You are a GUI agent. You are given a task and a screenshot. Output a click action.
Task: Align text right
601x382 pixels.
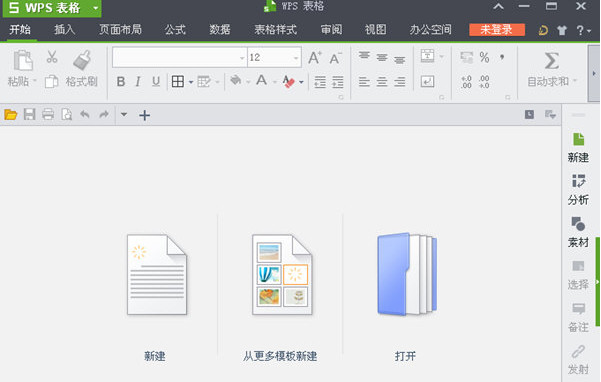click(x=399, y=81)
